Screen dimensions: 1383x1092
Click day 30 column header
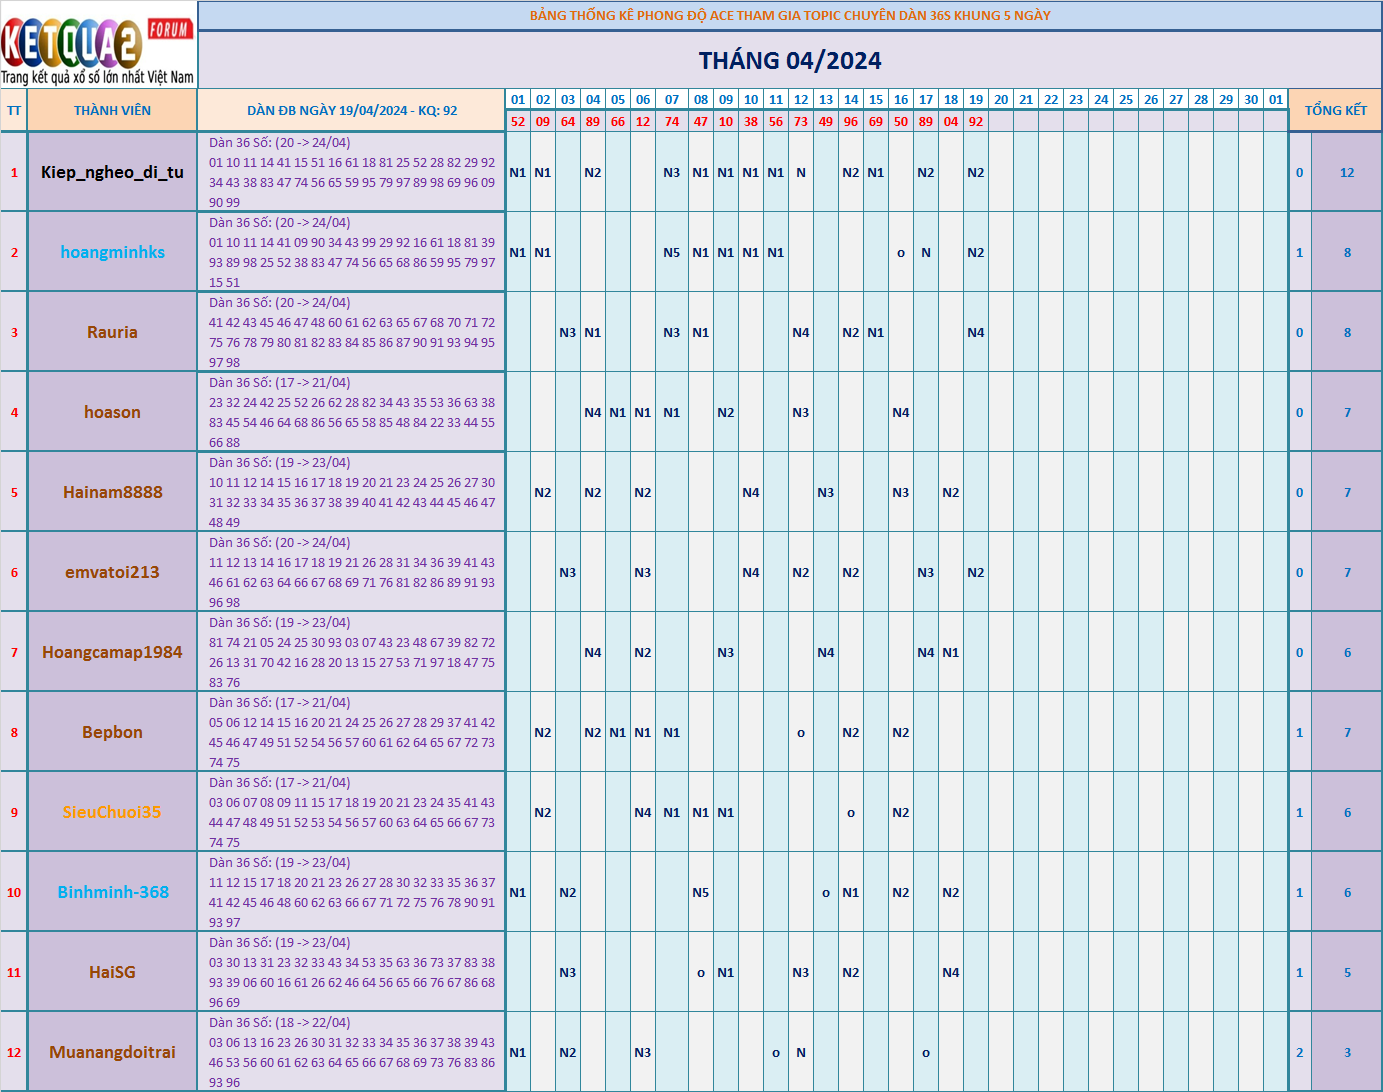pyautogui.click(x=1251, y=99)
